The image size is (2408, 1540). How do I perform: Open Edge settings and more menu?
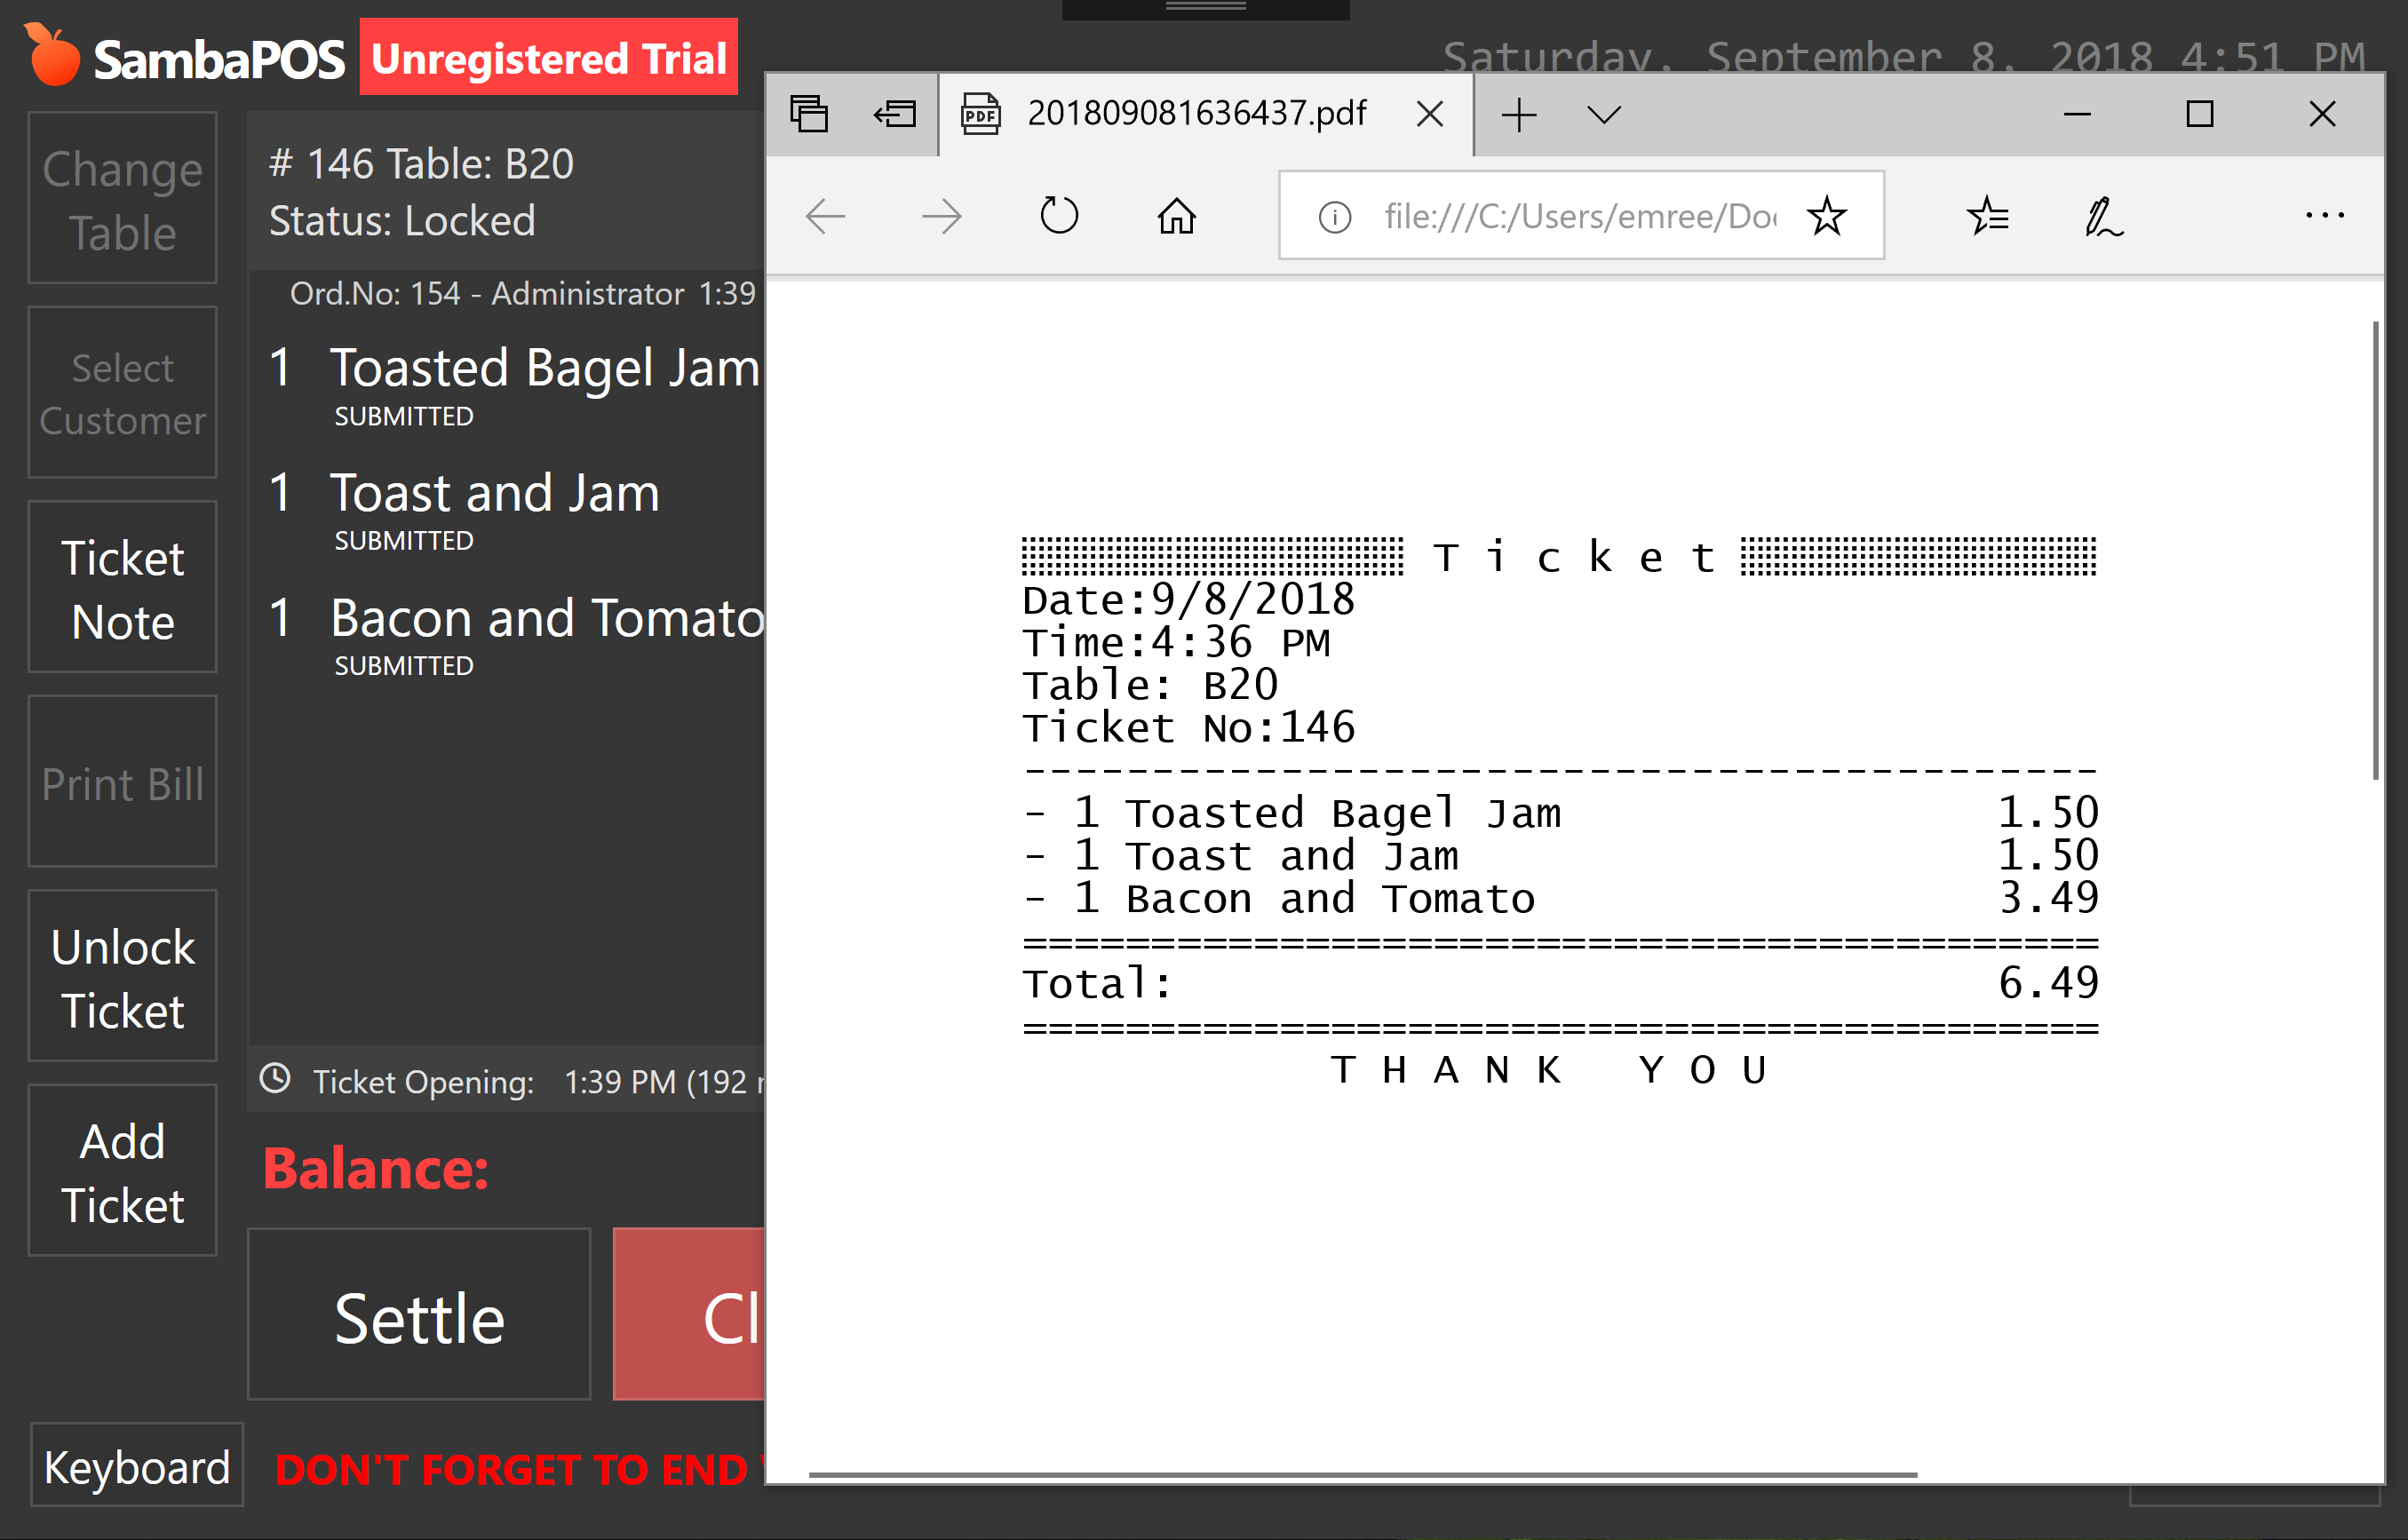2324,215
